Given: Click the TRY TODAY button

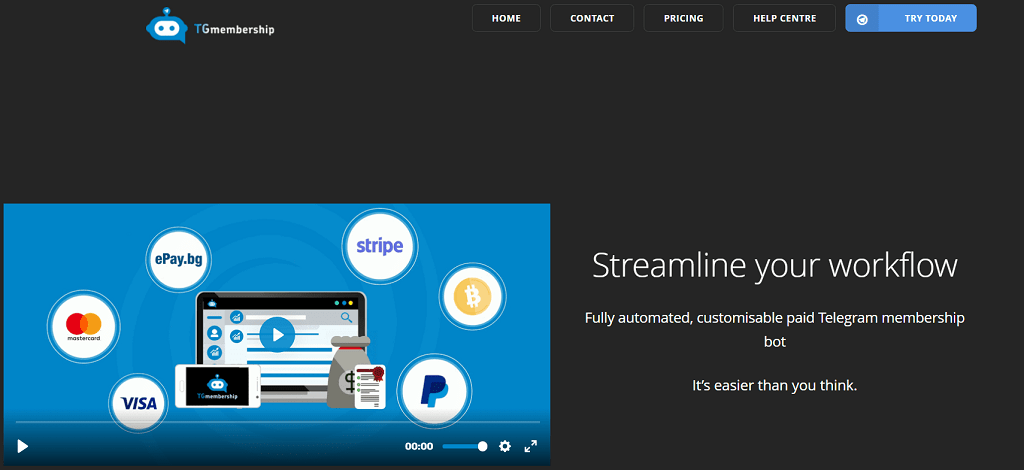Looking at the screenshot, I should tap(911, 18).
